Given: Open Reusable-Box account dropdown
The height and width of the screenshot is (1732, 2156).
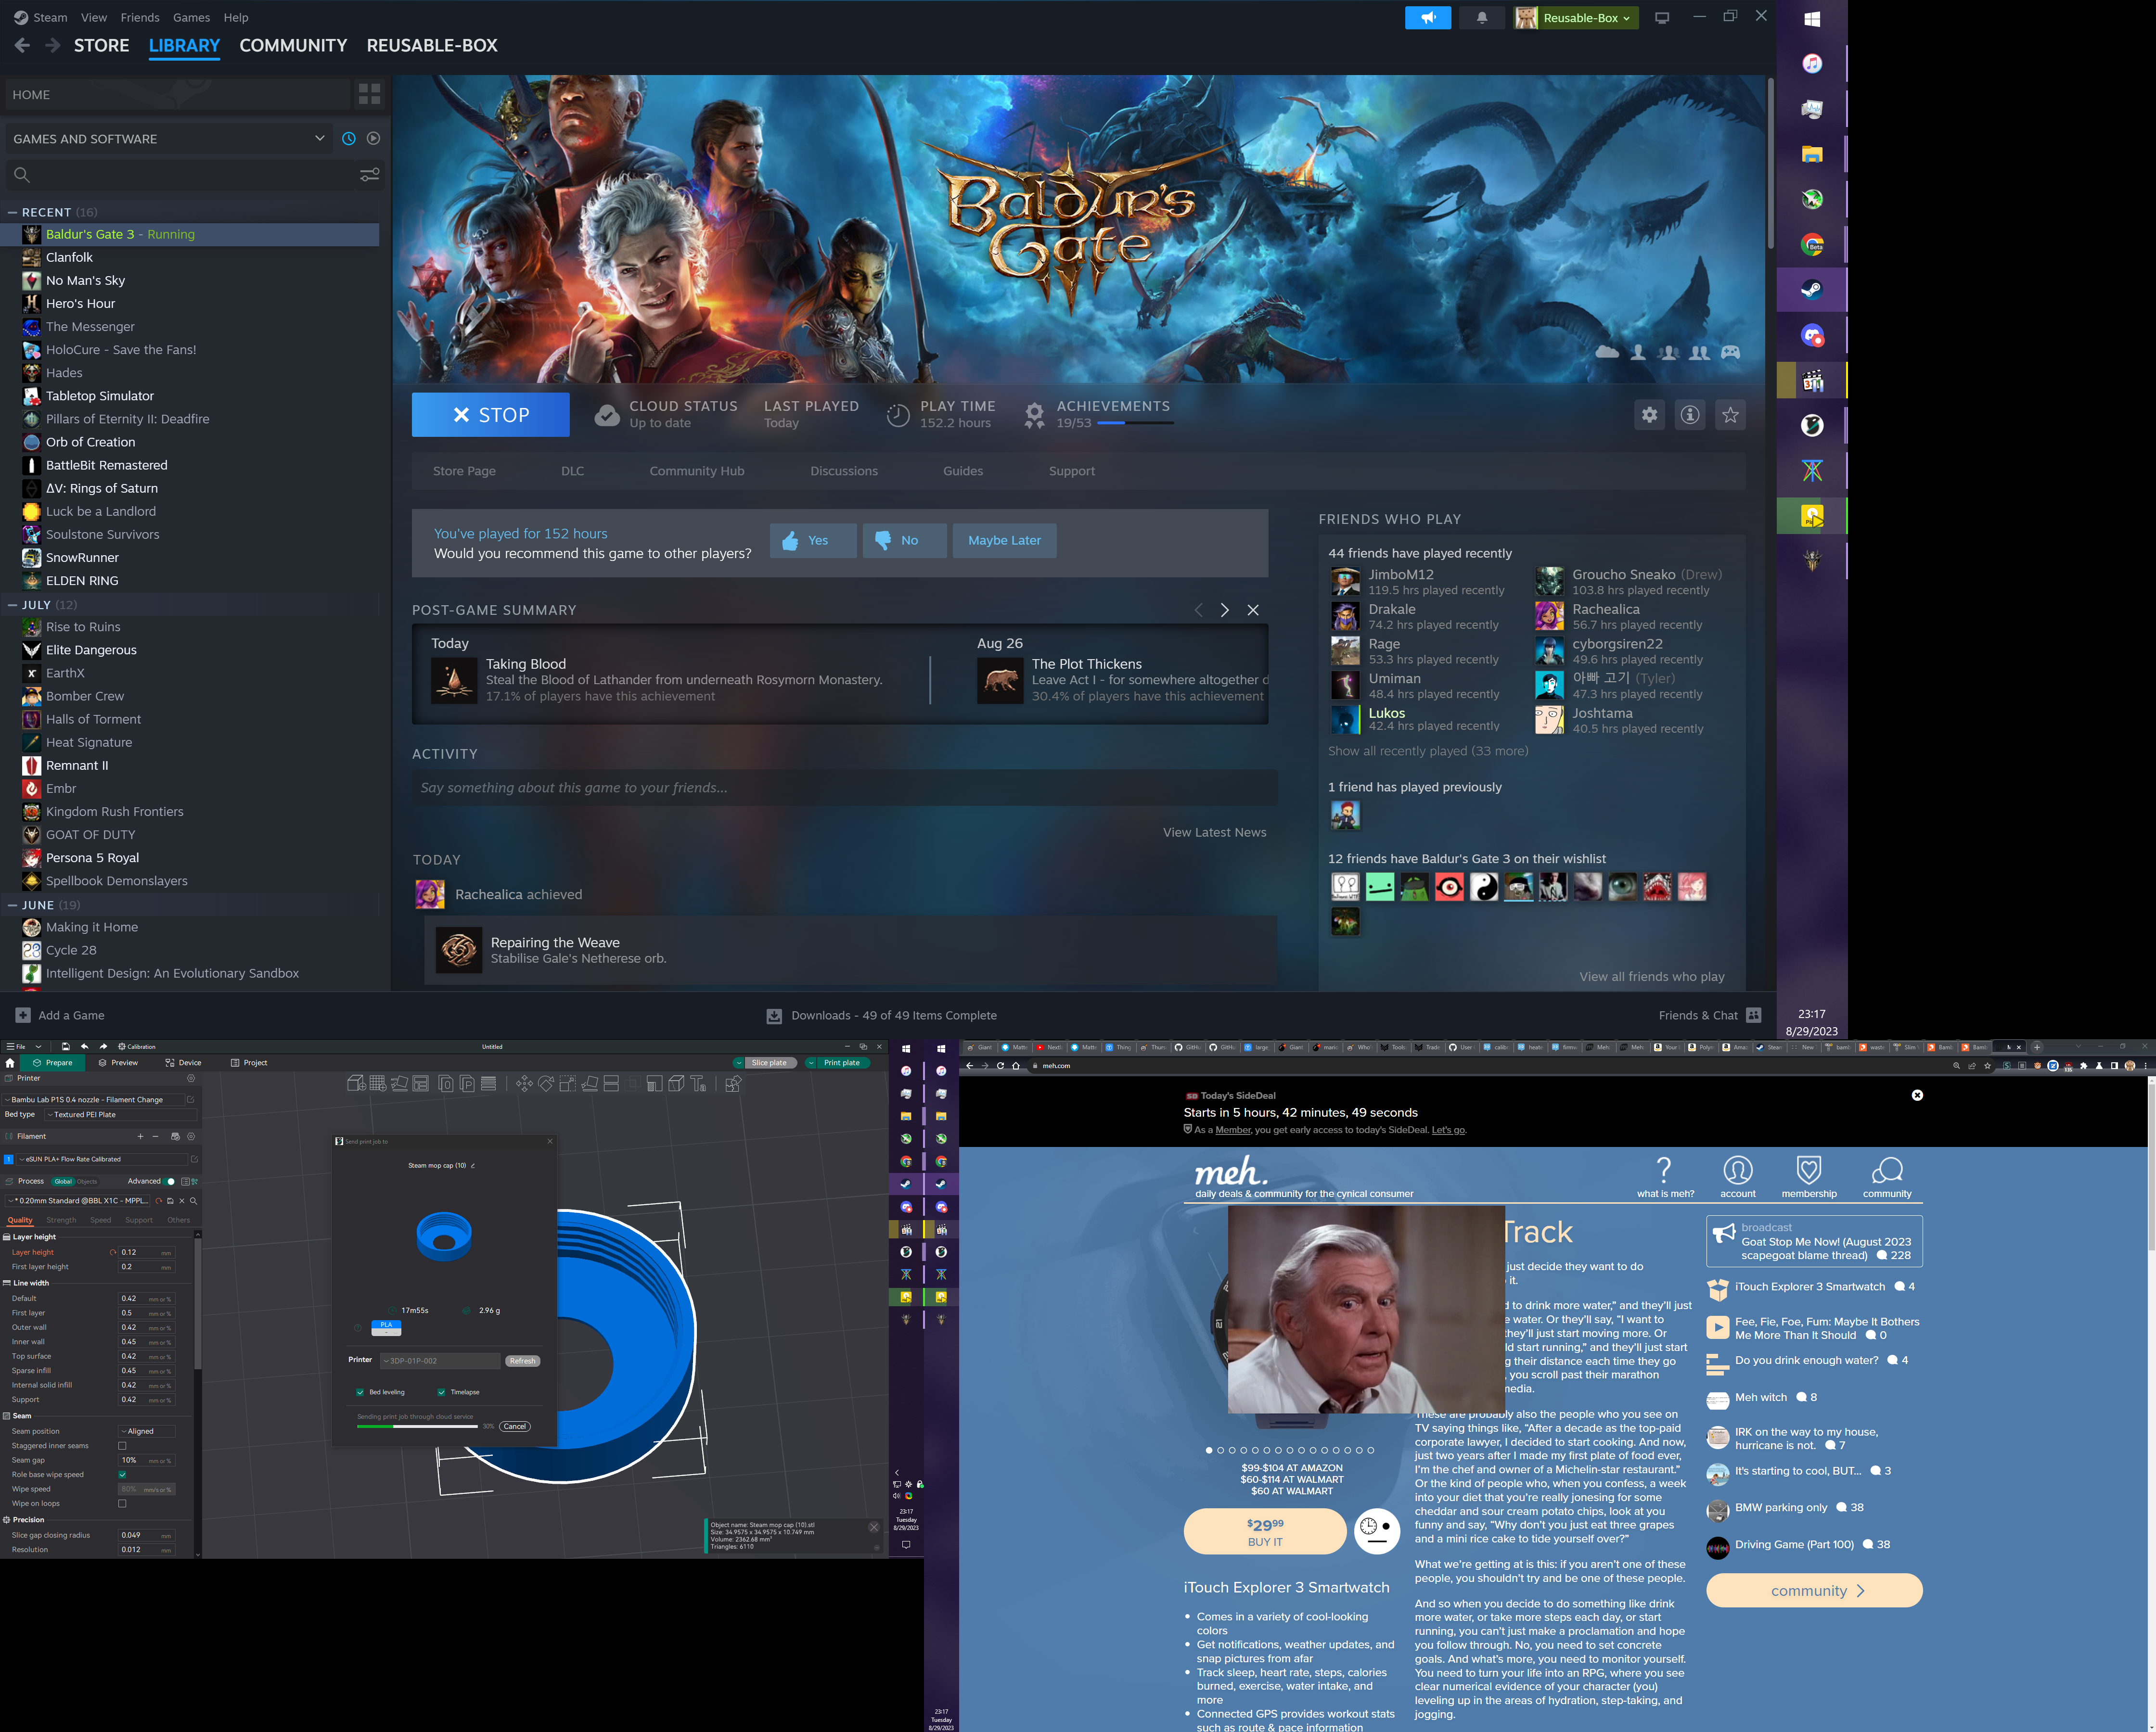Looking at the screenshot, I should 1576,18.
